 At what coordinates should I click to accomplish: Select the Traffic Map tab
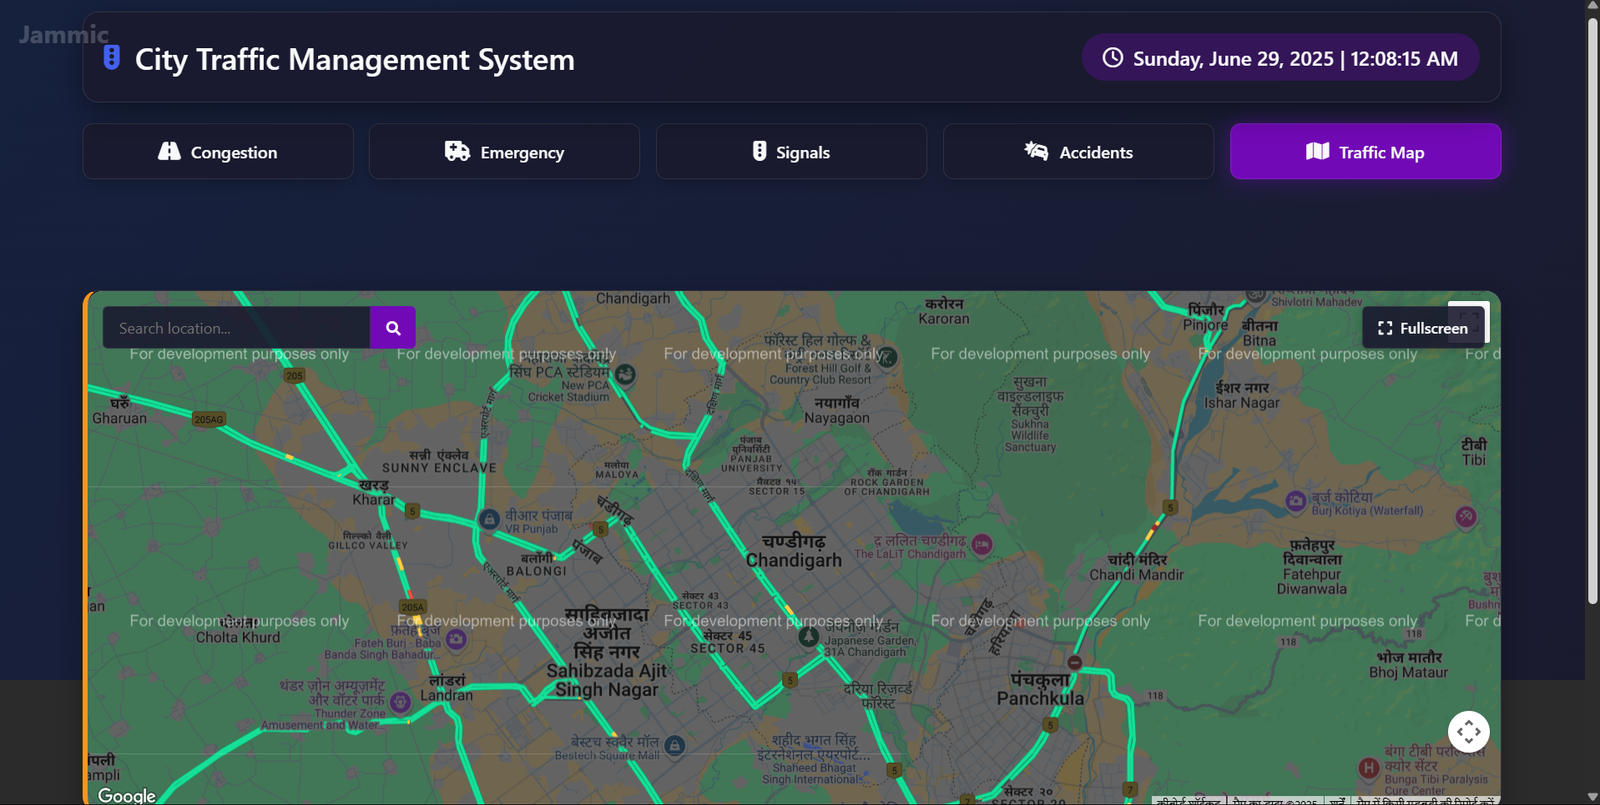(x=1365, y=152)
